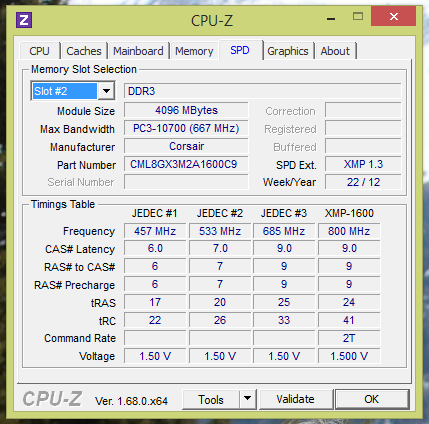Image resolution: width=429 pixels, height=424 pixels.
Task: Close the CPU-Z window
Action: (394, 16)
